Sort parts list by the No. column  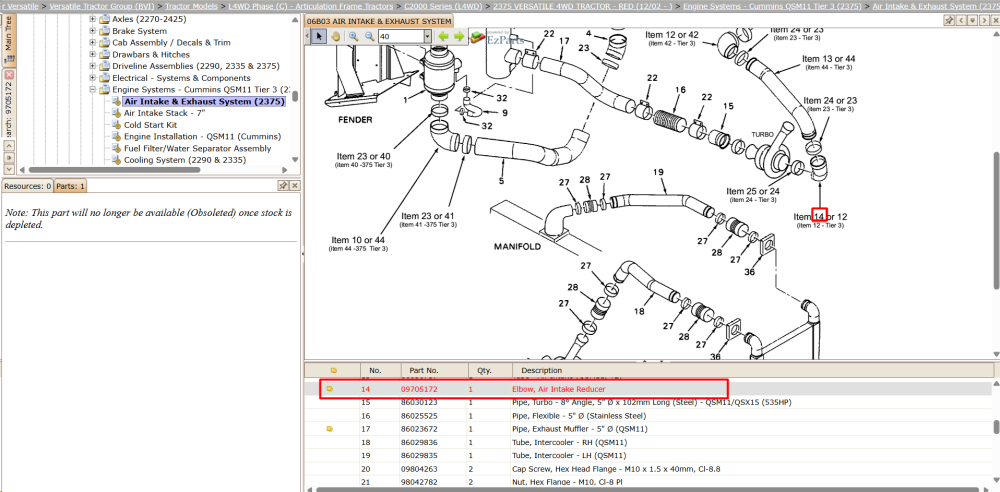(381, 370)
